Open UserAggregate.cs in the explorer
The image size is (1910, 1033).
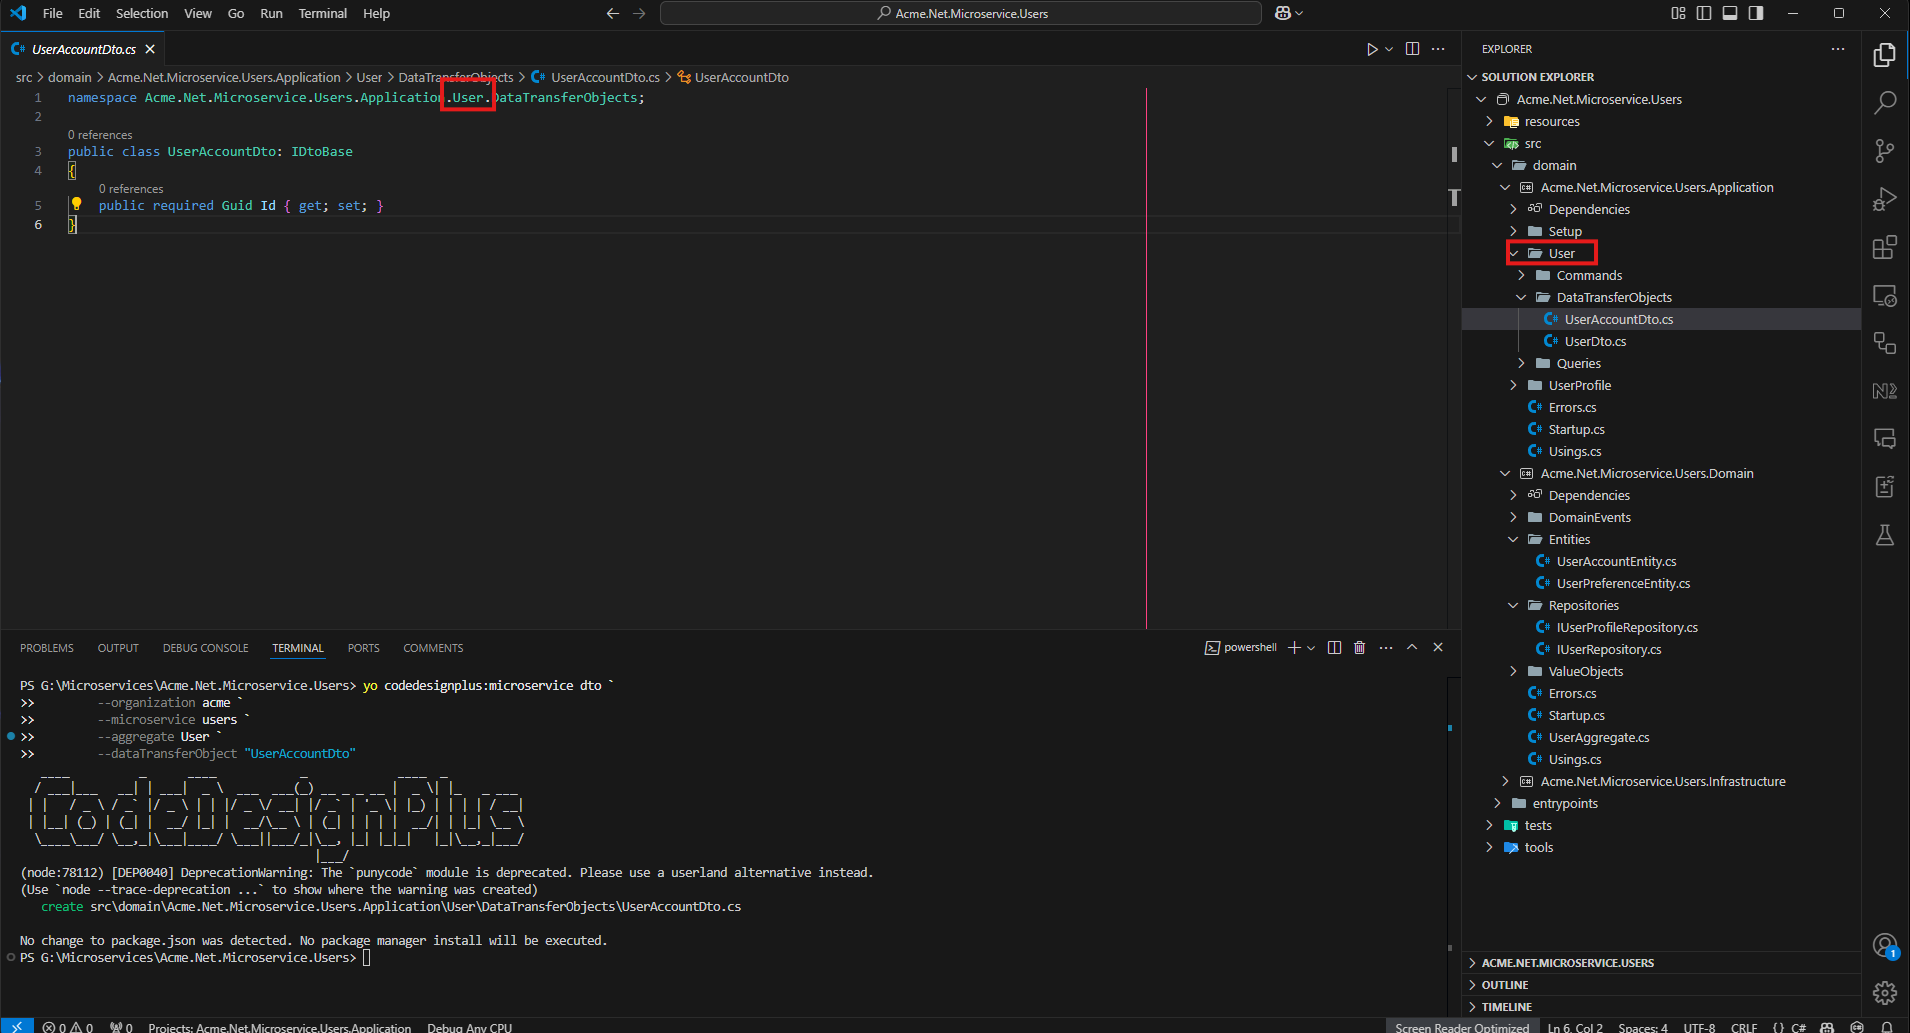pyautogui.click(x=1598, y=737)
